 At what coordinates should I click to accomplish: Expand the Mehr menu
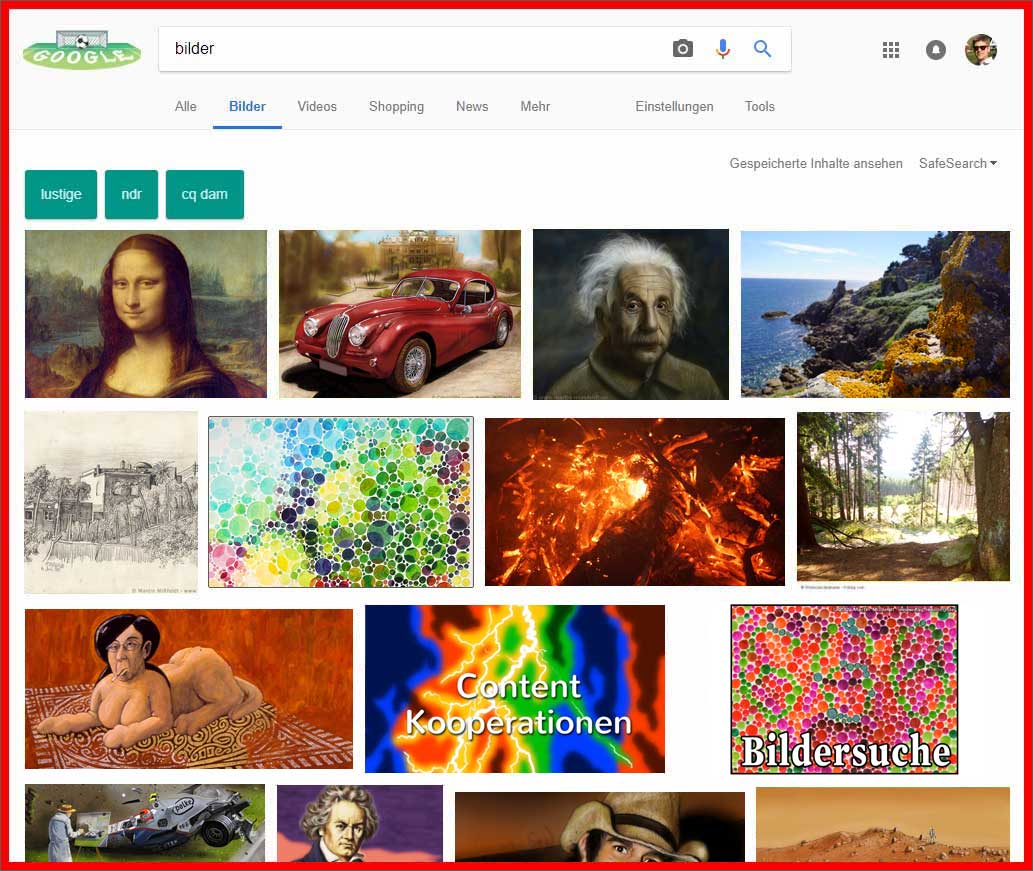[535, 107]
